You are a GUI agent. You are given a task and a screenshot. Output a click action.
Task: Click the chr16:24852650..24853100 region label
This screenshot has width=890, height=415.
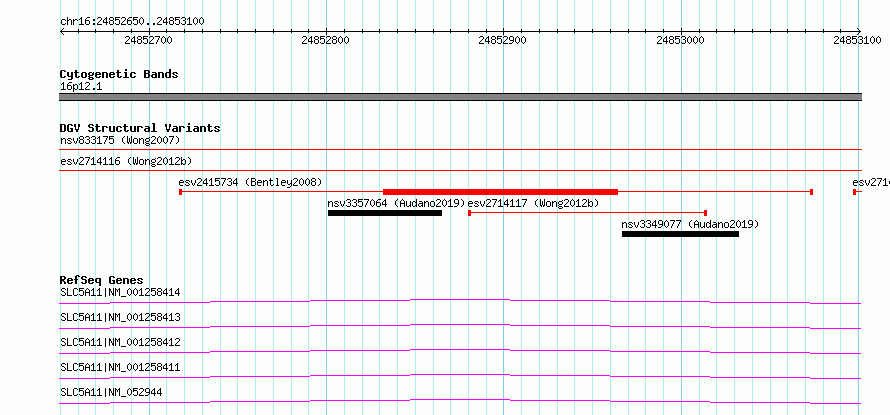coord(132,21)
